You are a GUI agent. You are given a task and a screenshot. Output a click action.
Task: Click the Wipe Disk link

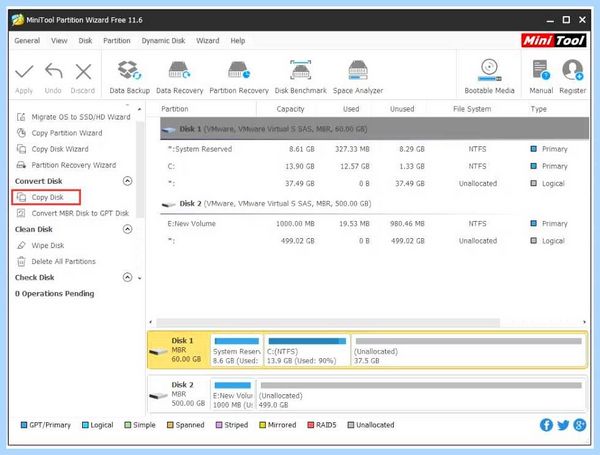point(48,245)
